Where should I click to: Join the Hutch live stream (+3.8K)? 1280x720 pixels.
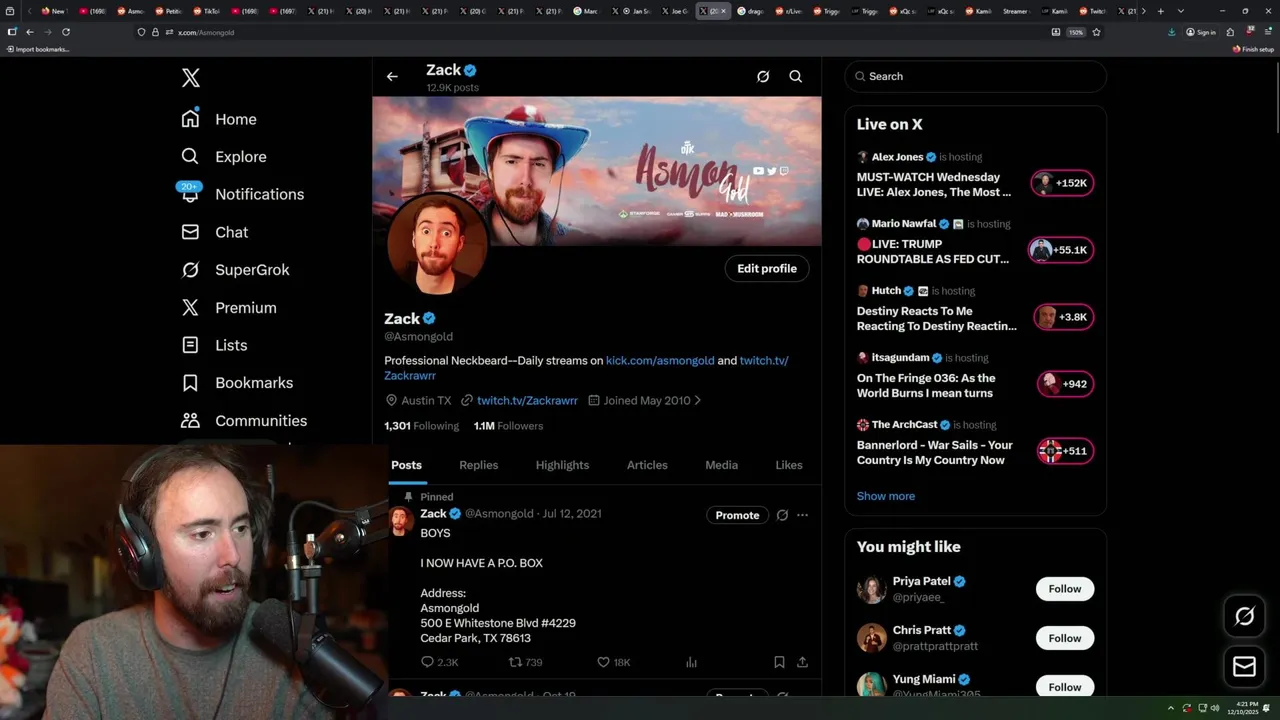click(x=1063, y=317)
